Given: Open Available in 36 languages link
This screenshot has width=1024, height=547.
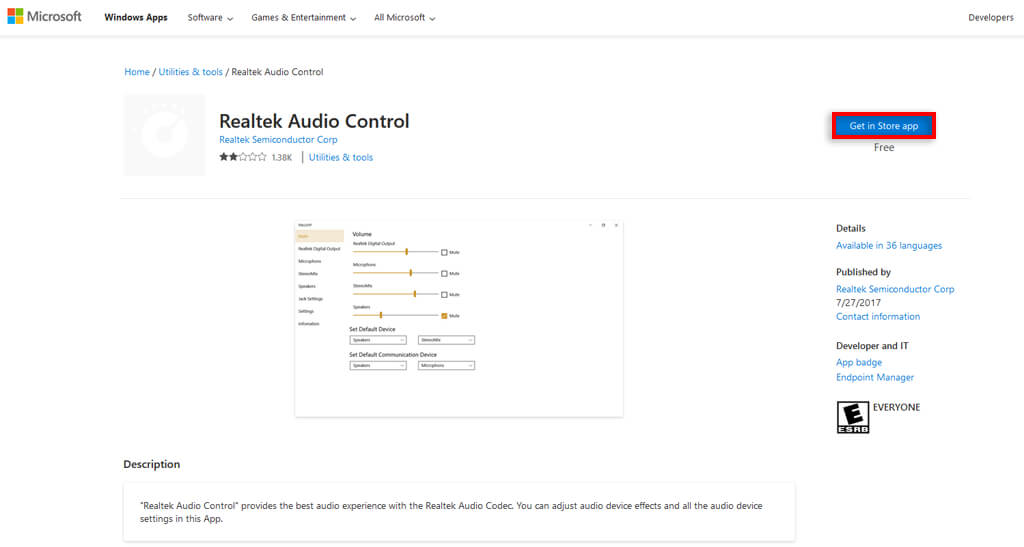Looking at the screenshot, I should (889, 246).
